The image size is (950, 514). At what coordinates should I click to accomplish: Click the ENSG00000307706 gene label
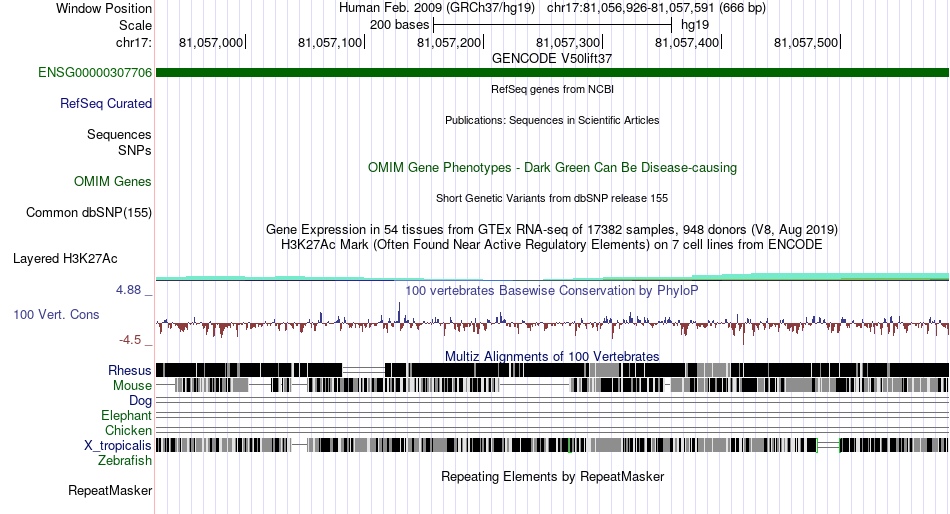coord(95,73)
